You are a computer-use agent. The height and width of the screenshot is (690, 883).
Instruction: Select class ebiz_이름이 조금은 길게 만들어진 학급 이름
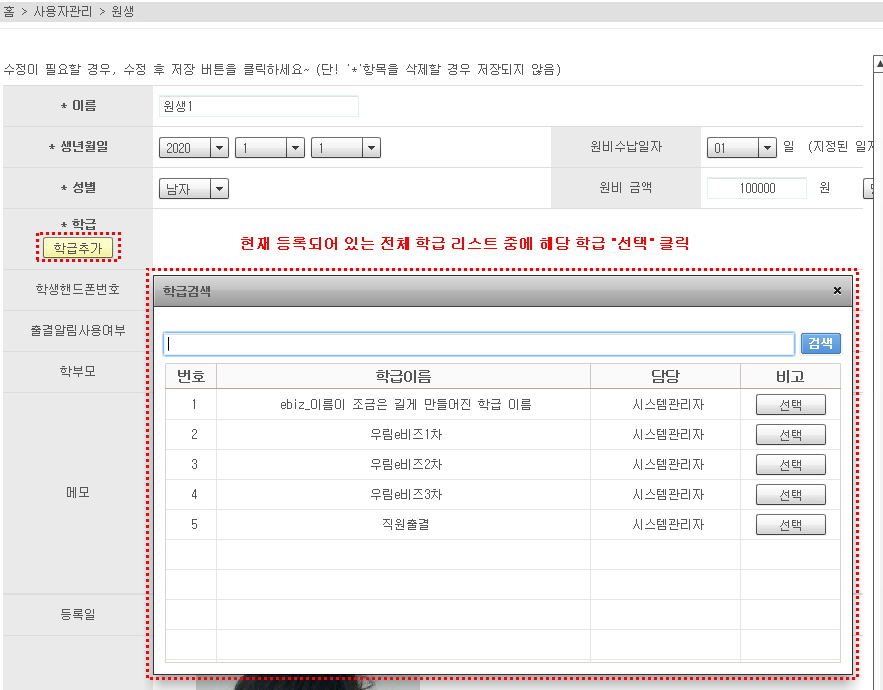pyautogui.click(x=791, y=405)
